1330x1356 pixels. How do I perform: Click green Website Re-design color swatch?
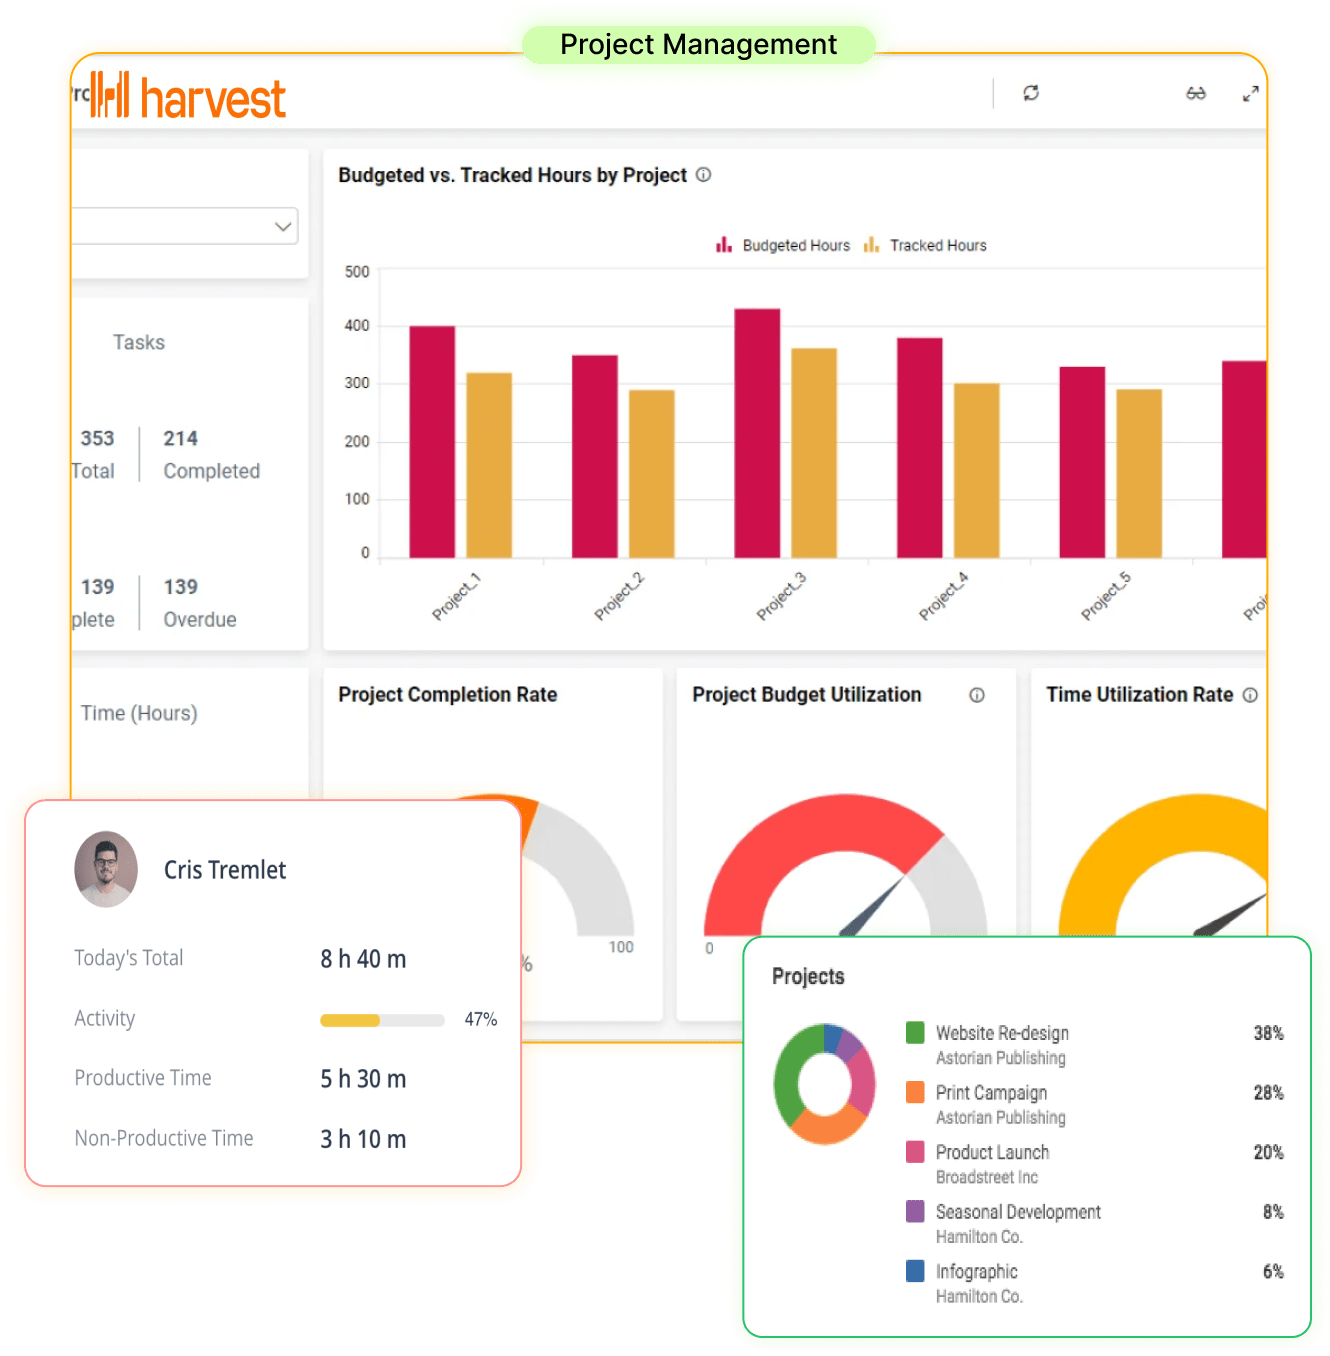915,1032
